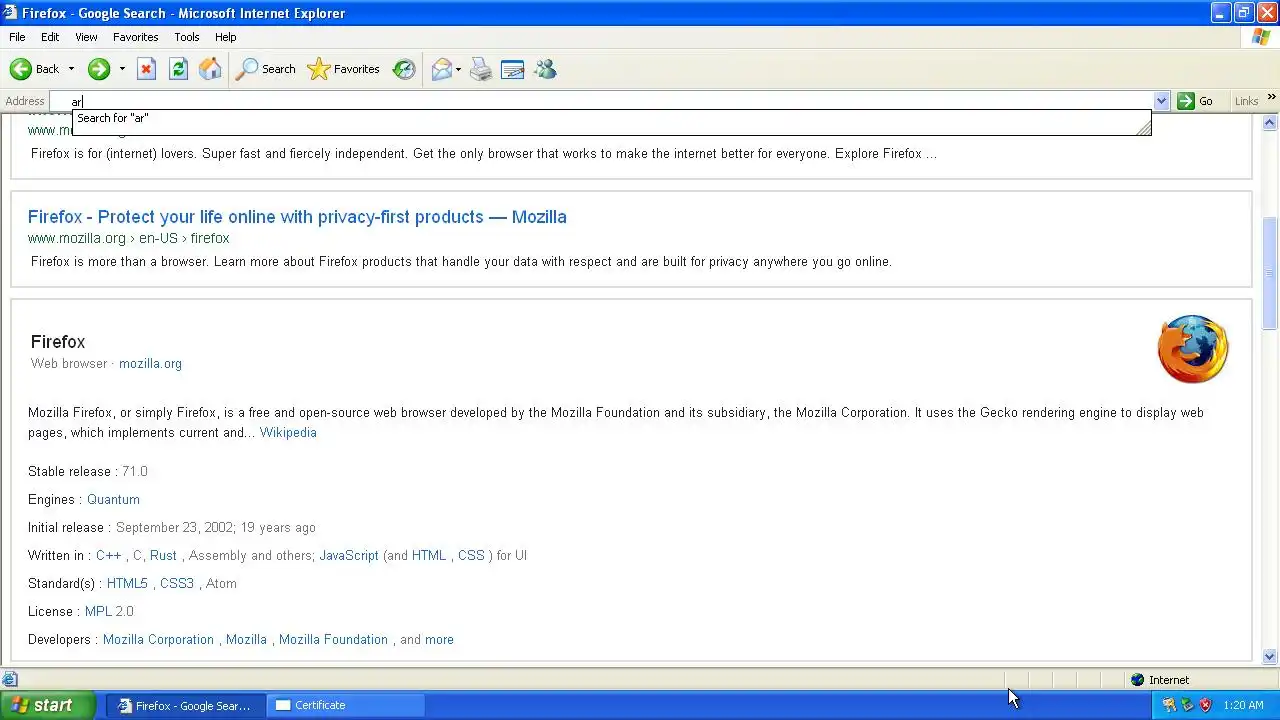Click the Rust language link

[x=163, y=556]
